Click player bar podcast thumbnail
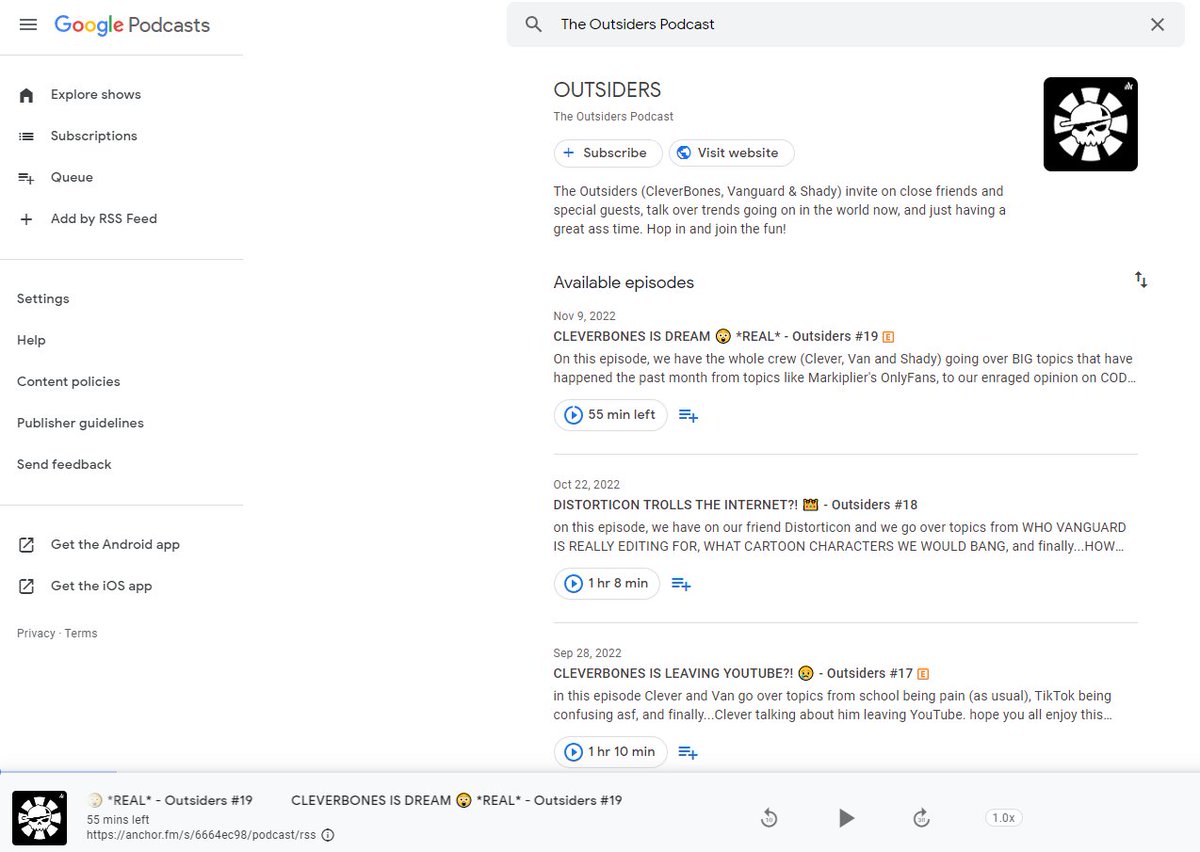Image resolution: width=1200 pixels, height=852 pixels. pyautogui.click(x=39, y=818)
